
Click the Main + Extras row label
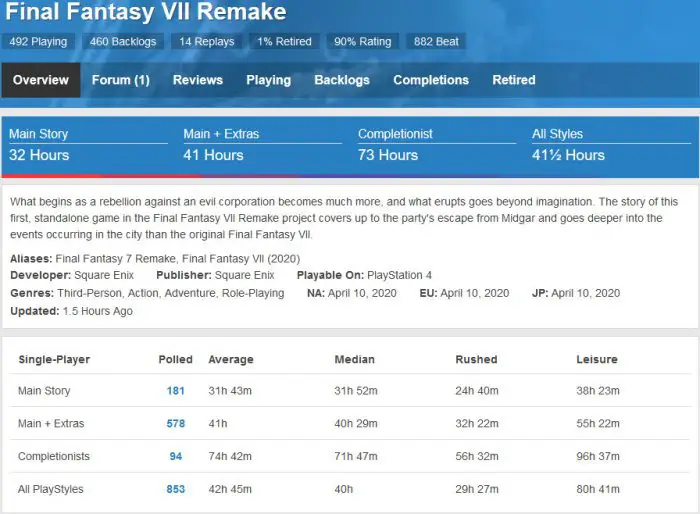(x=51, y=423)
